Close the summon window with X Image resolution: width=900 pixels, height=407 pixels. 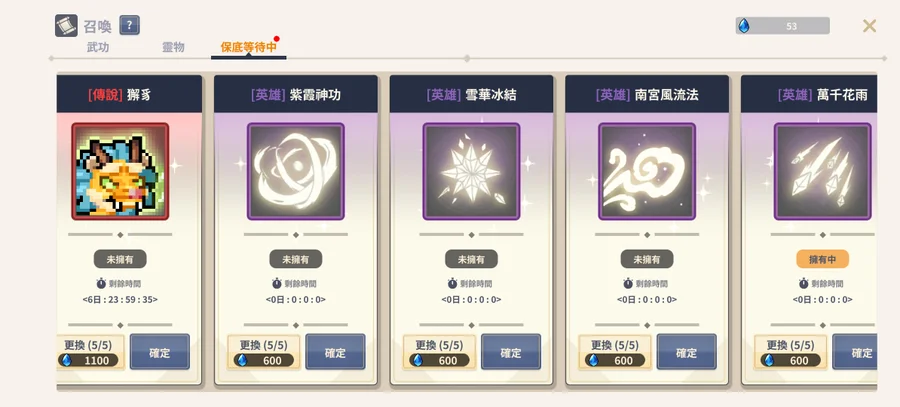coord(869,26)
